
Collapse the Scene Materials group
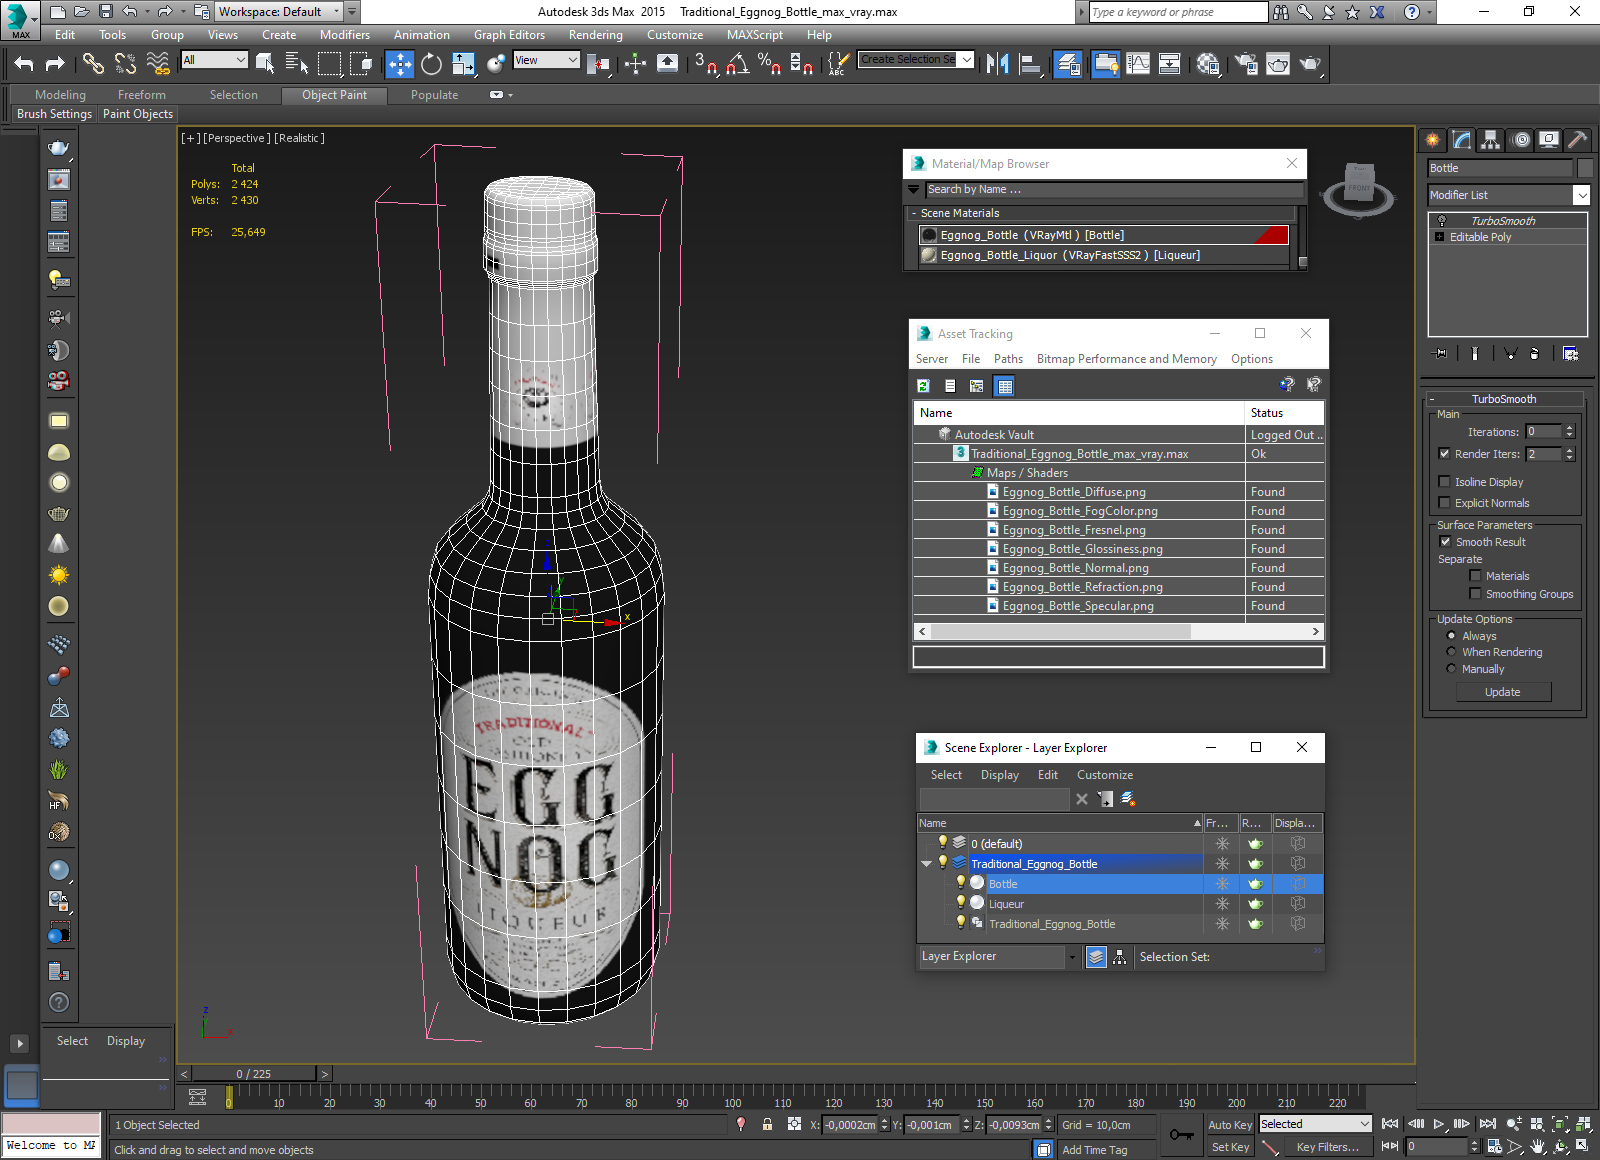[914, 213]
